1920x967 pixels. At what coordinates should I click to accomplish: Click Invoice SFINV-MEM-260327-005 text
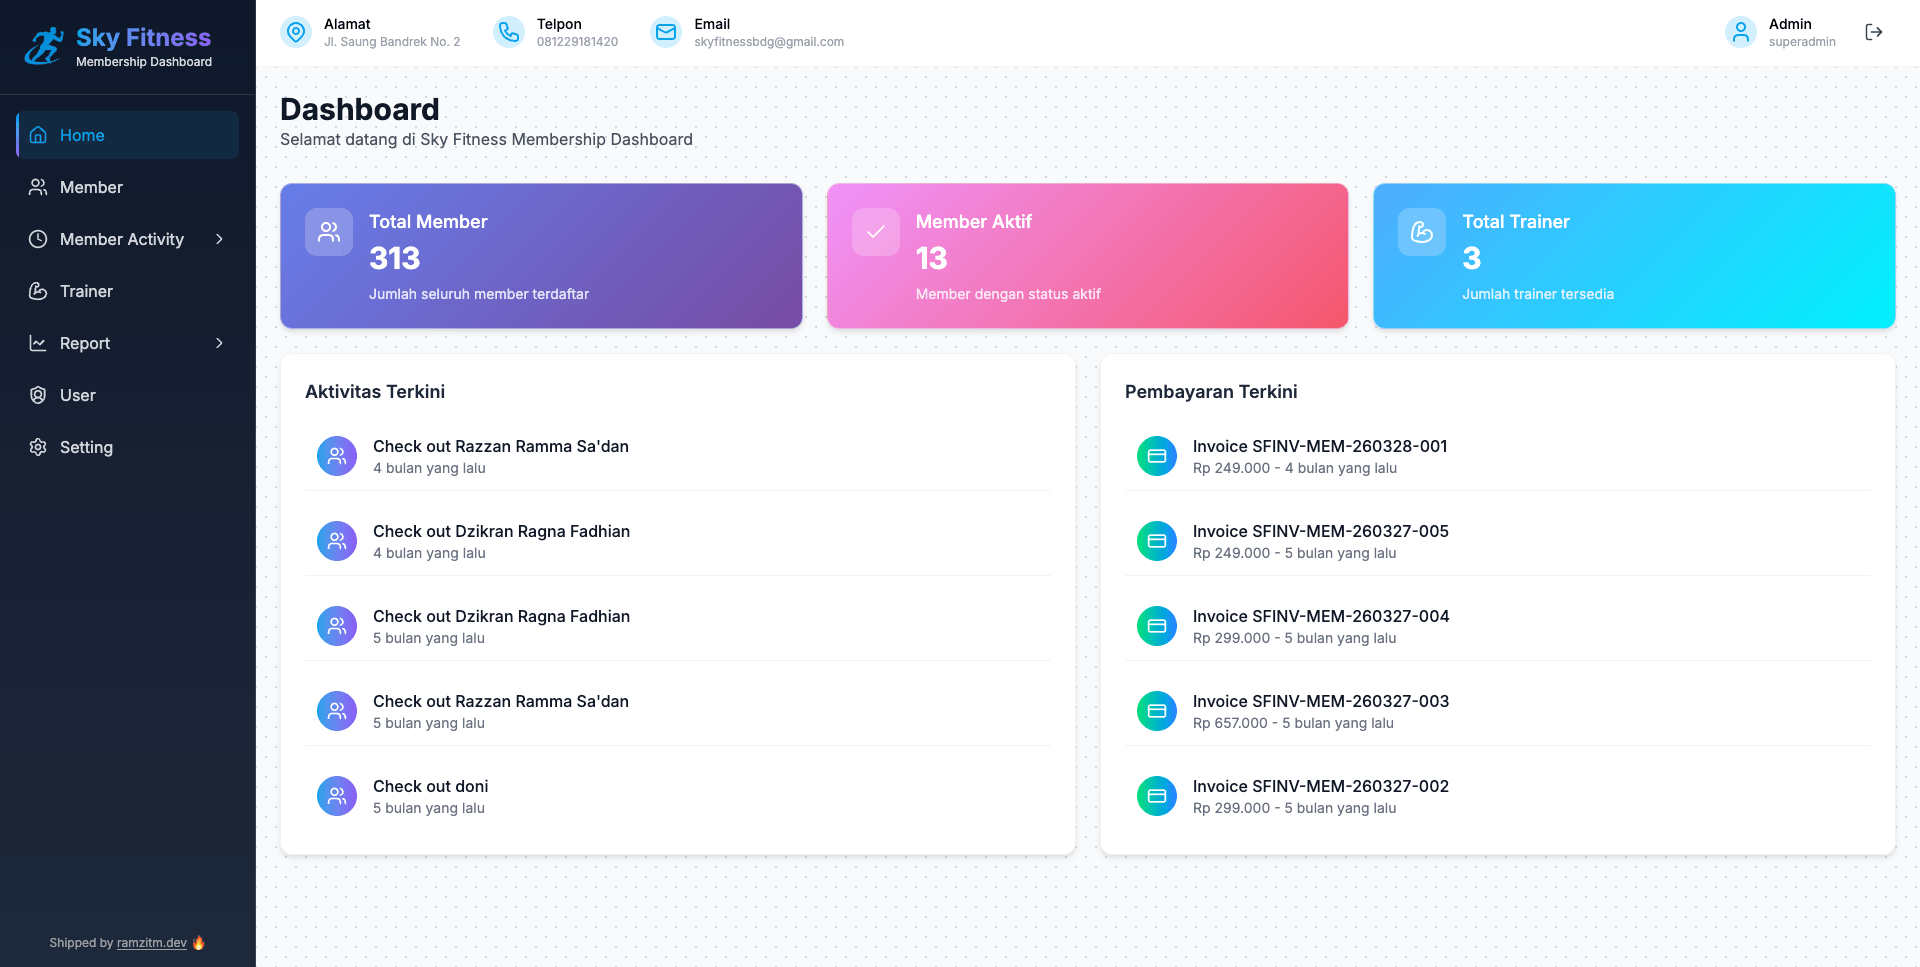(1321, 531)
